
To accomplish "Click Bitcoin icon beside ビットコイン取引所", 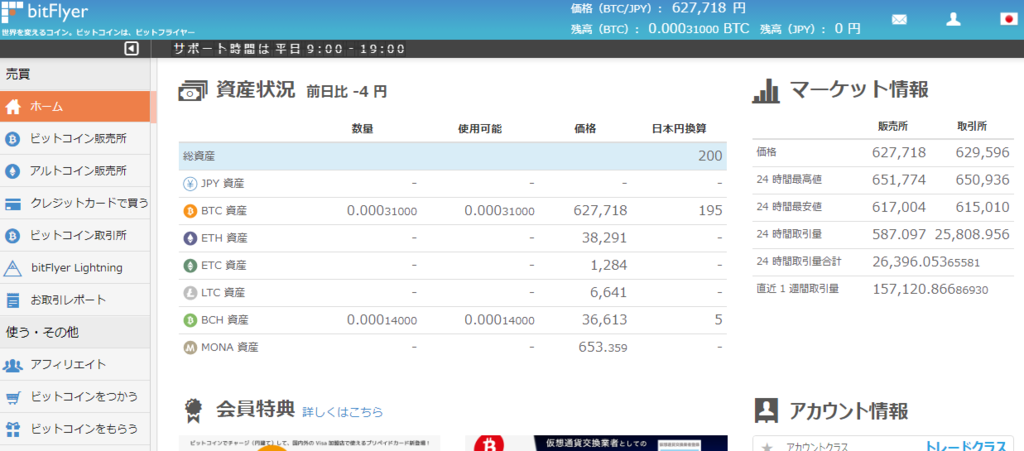I will click(x=12, y=236).
